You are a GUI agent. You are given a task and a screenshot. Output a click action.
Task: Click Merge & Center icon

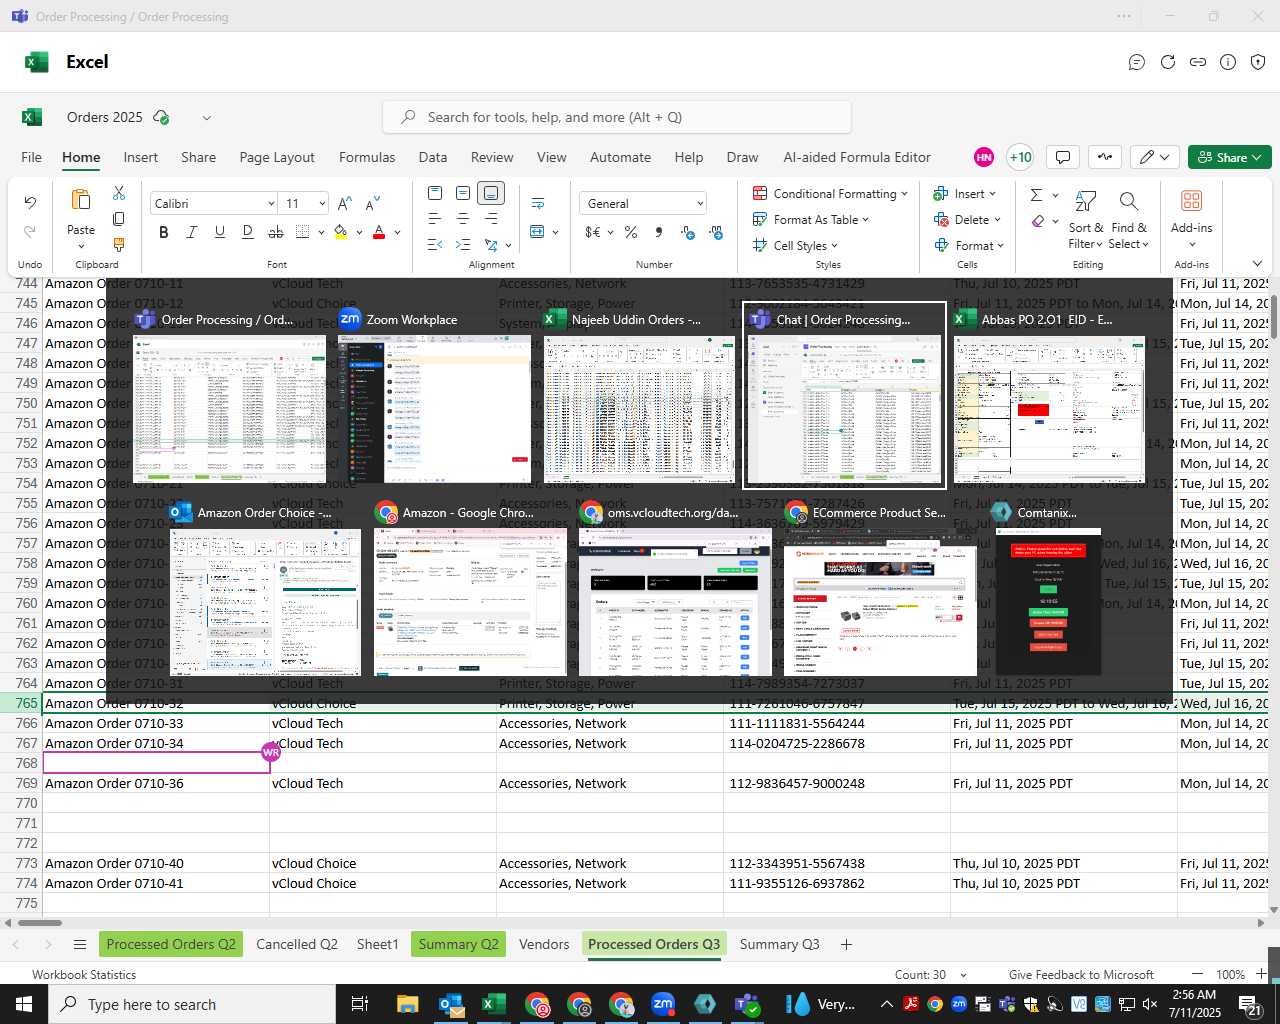pos(538,232)
